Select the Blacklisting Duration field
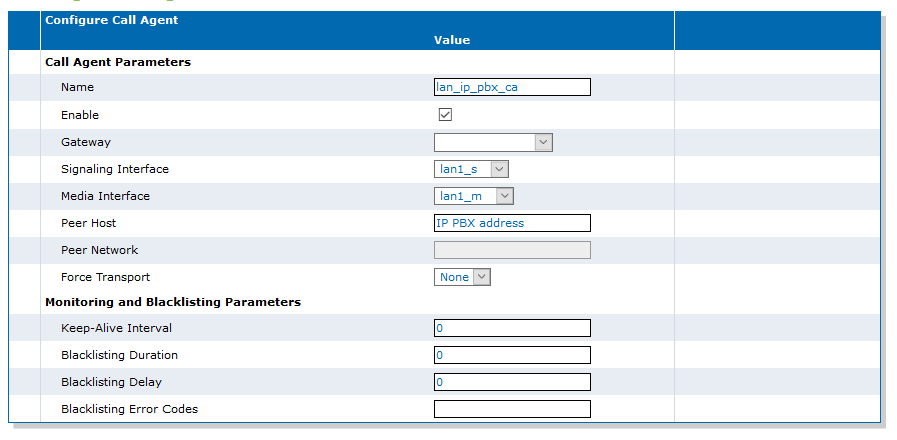The image size is (897, 440). click(512, 355)
